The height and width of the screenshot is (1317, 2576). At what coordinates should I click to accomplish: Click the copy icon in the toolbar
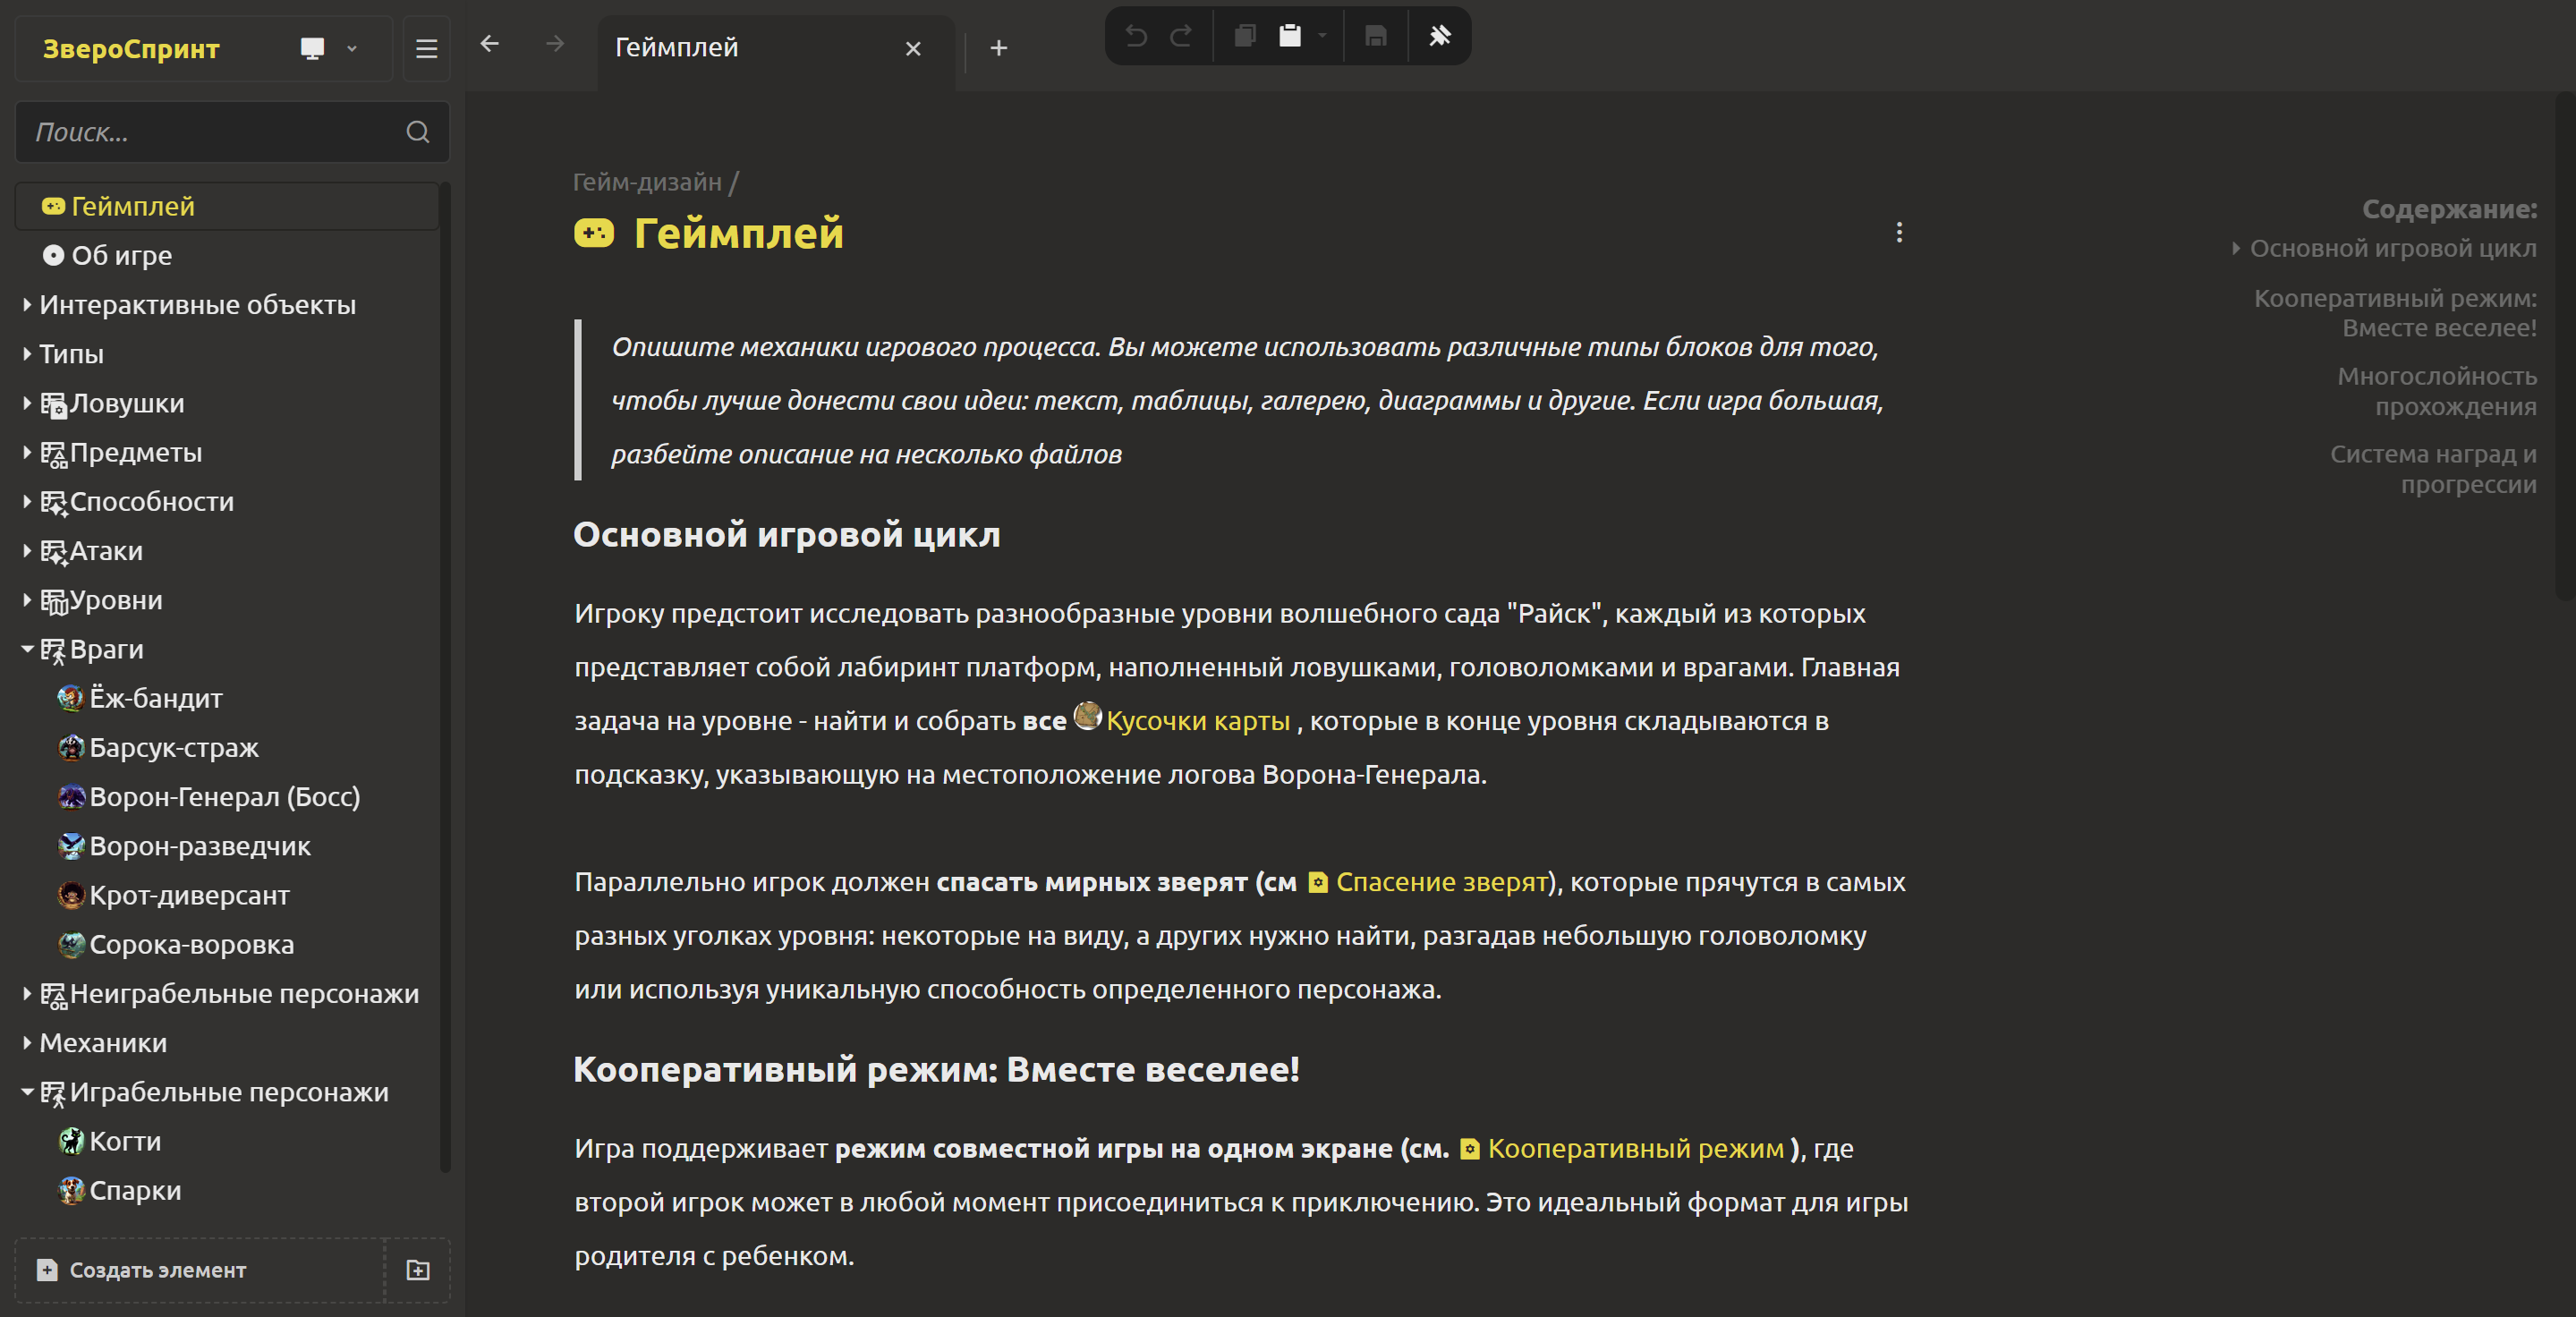(1245, 37)
